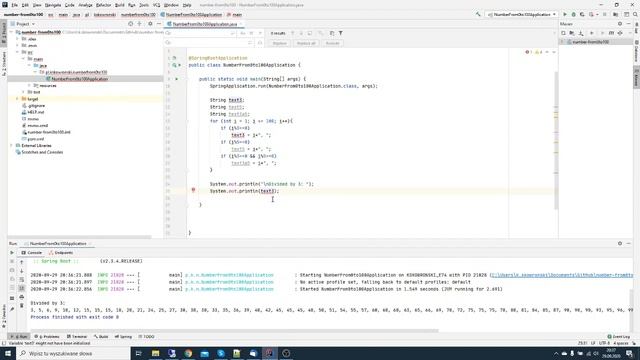The width and height of the screenshot is (640, 360).
Task: Expand External Libraries node
Action: coord(11,145)
